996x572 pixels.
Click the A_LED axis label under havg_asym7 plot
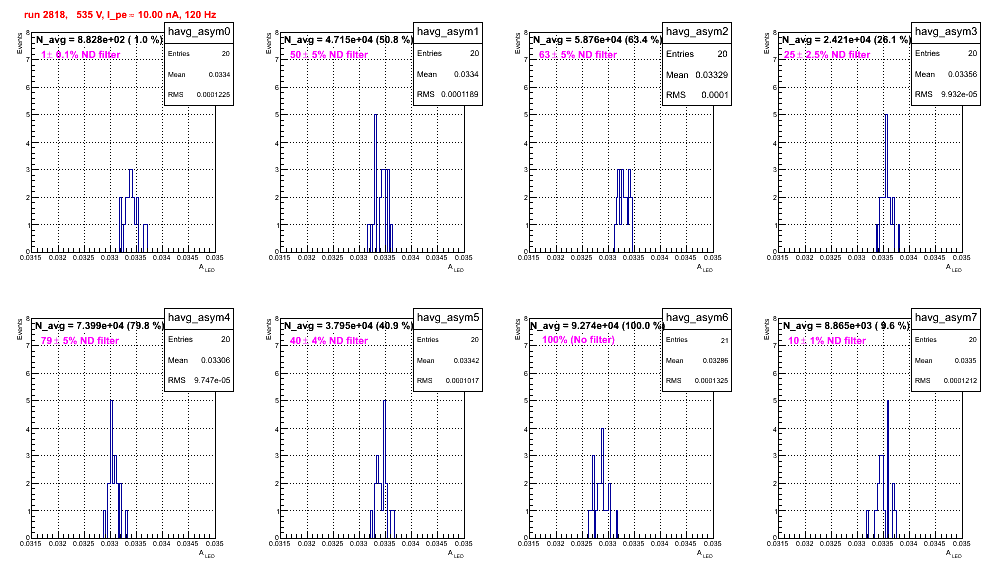954,554
